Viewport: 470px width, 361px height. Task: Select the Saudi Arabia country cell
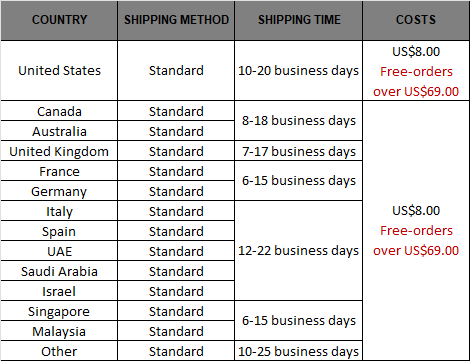[x=59, y=271]
